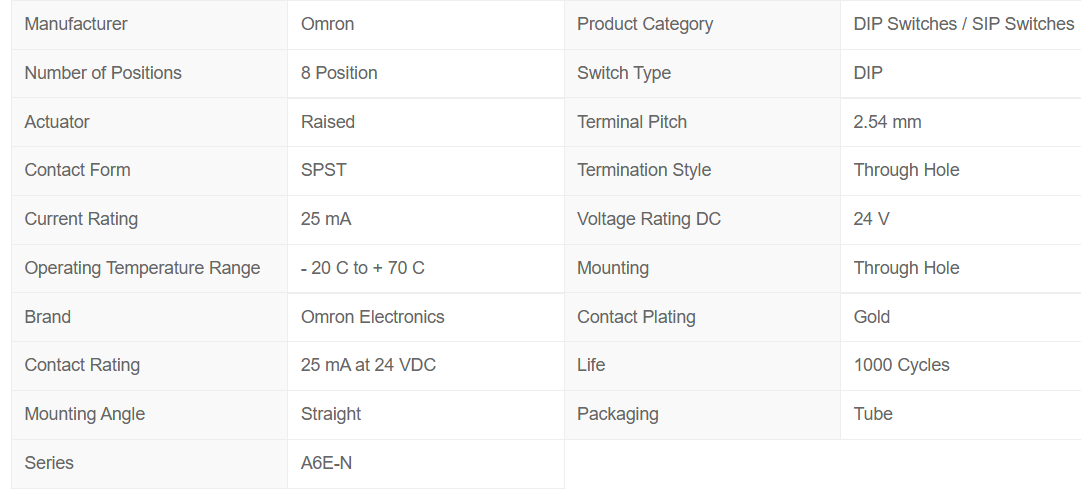The height and width of the screenshot is (492, 1081).
Task: Select the DIP Switches / SIP Switches value
Action: tap(963, 24)
